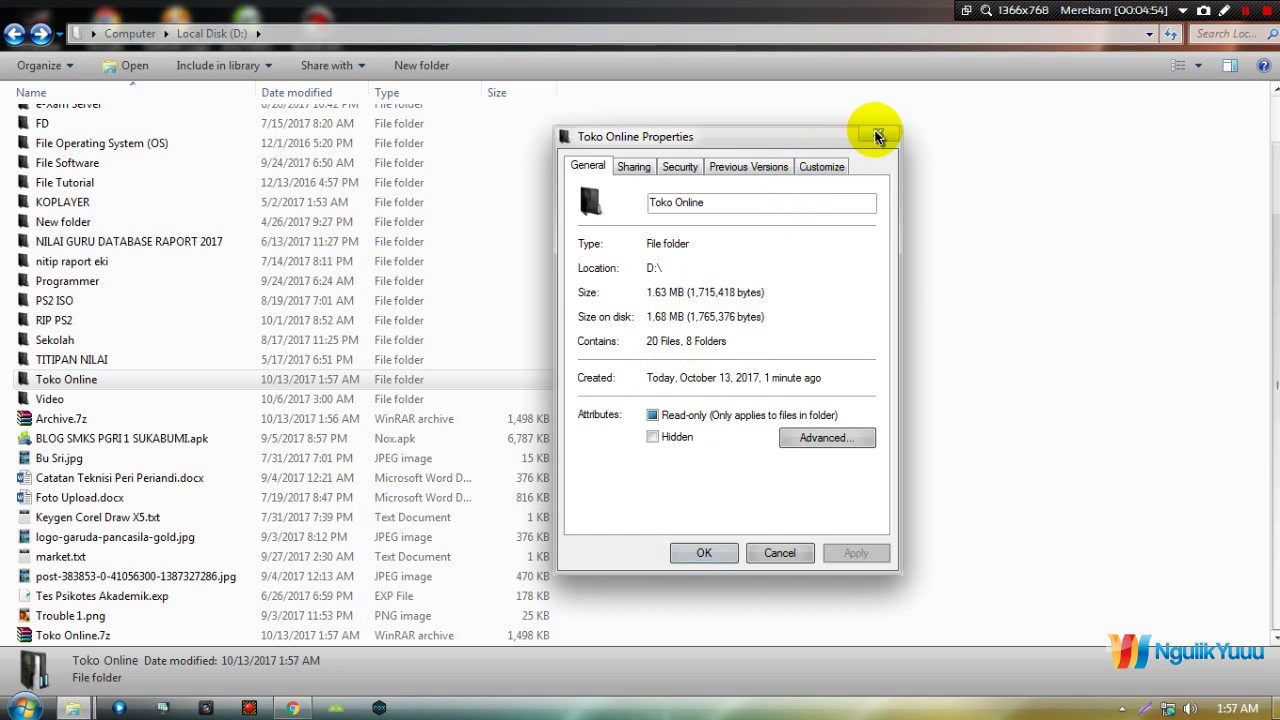Viewport: 1280px width, 720px height.
Task: Select the Archive.7z file icon
Action: 25,419
